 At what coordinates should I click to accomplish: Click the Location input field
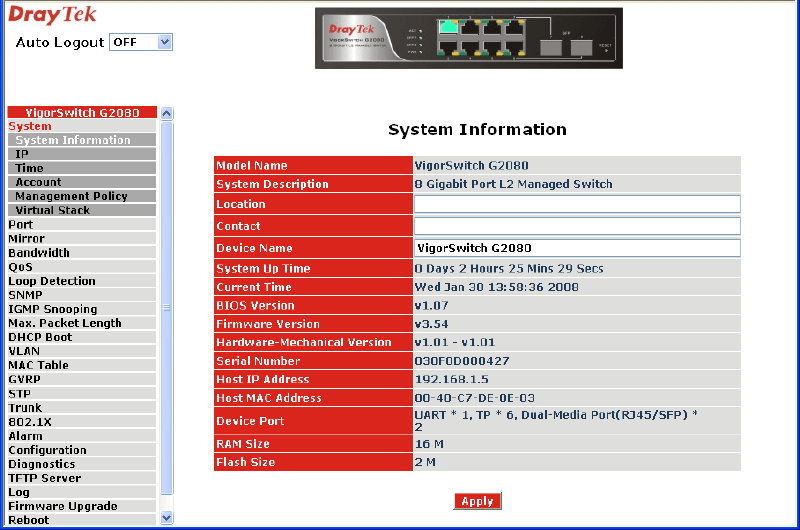click(577, 204)
